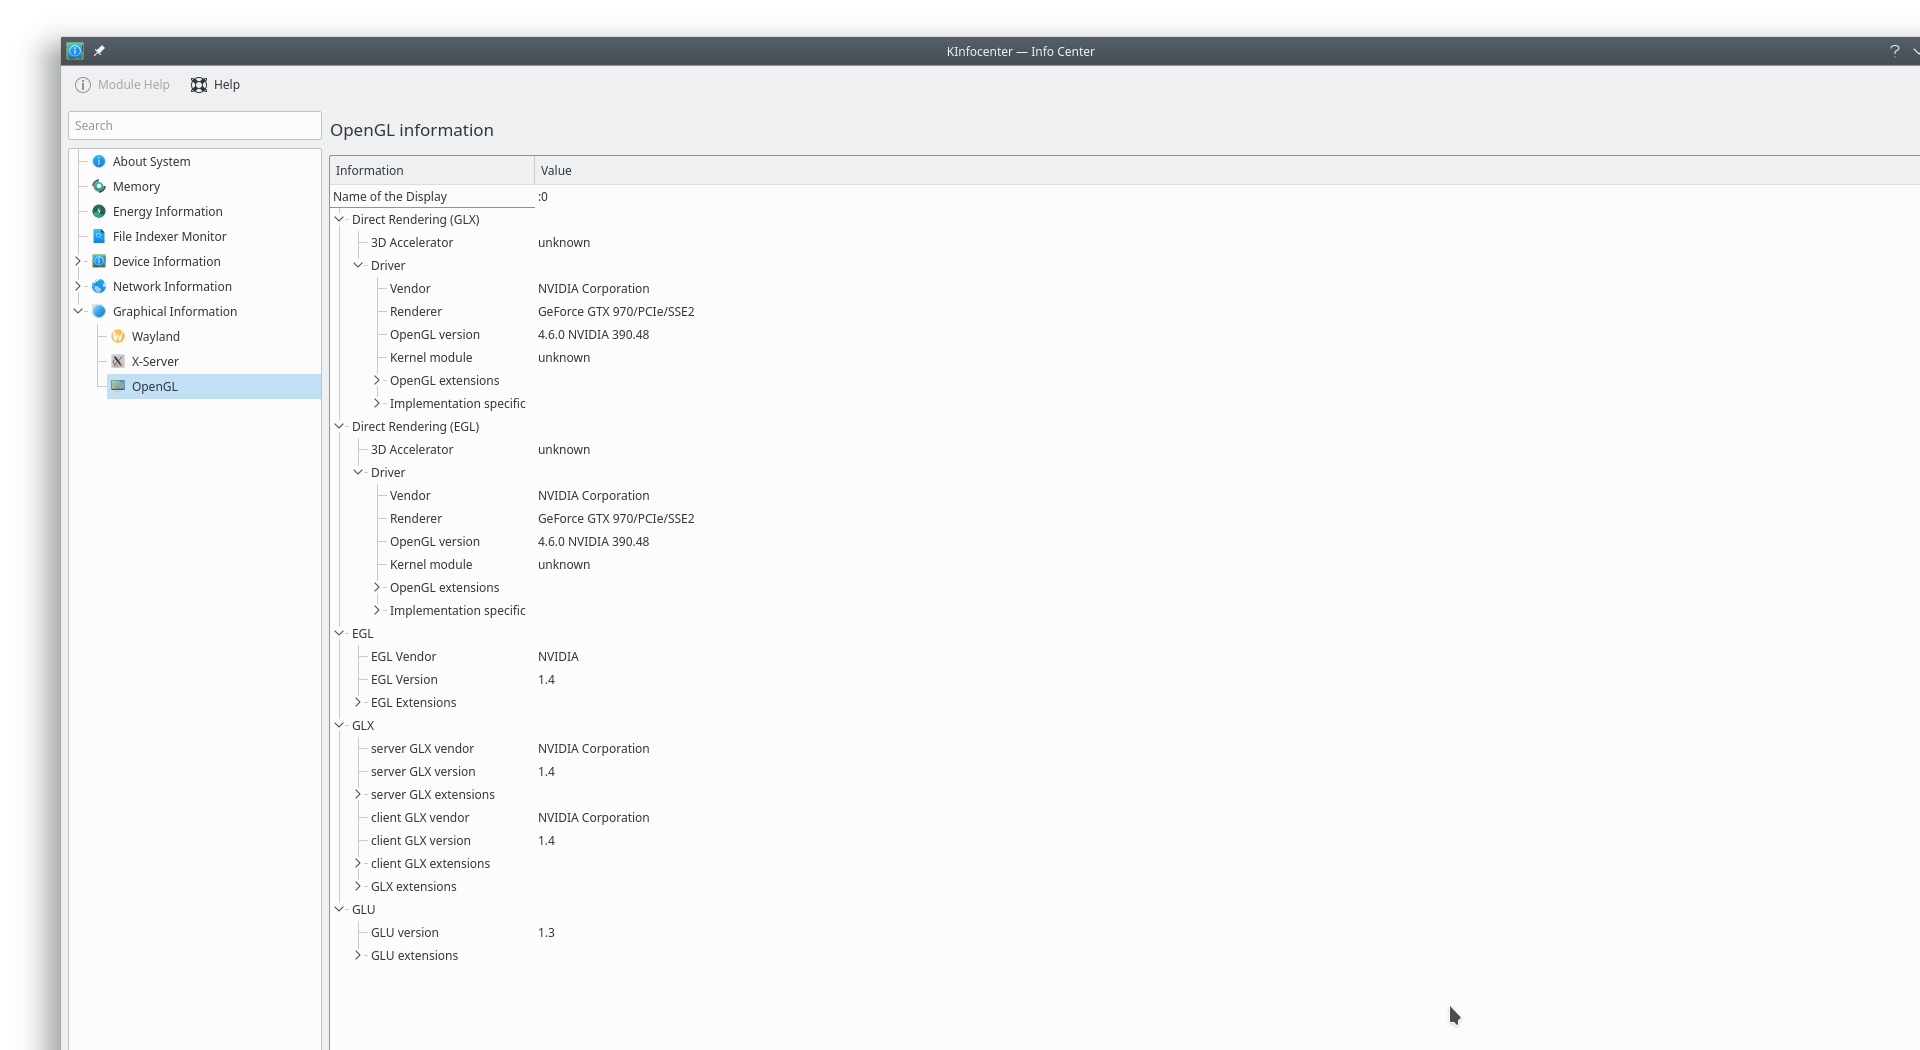Select the Memory module icon
Viewport: 1920px width, 1050px height.
pos(99,186)
